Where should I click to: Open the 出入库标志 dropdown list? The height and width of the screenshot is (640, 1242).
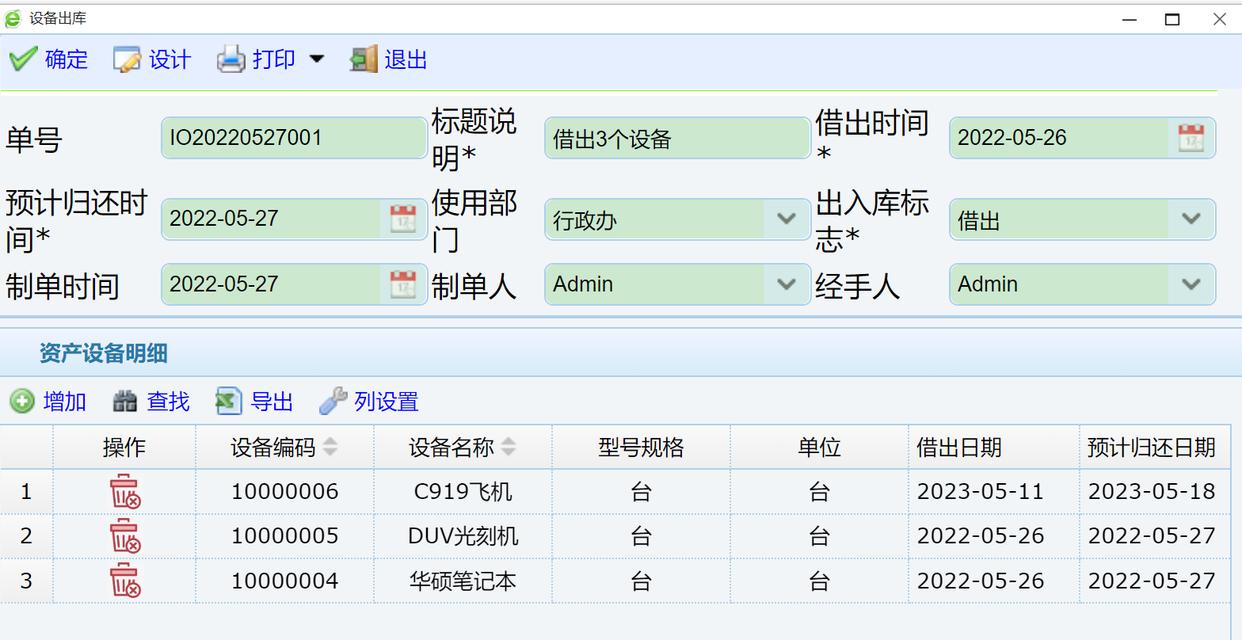coord(1190,219)
